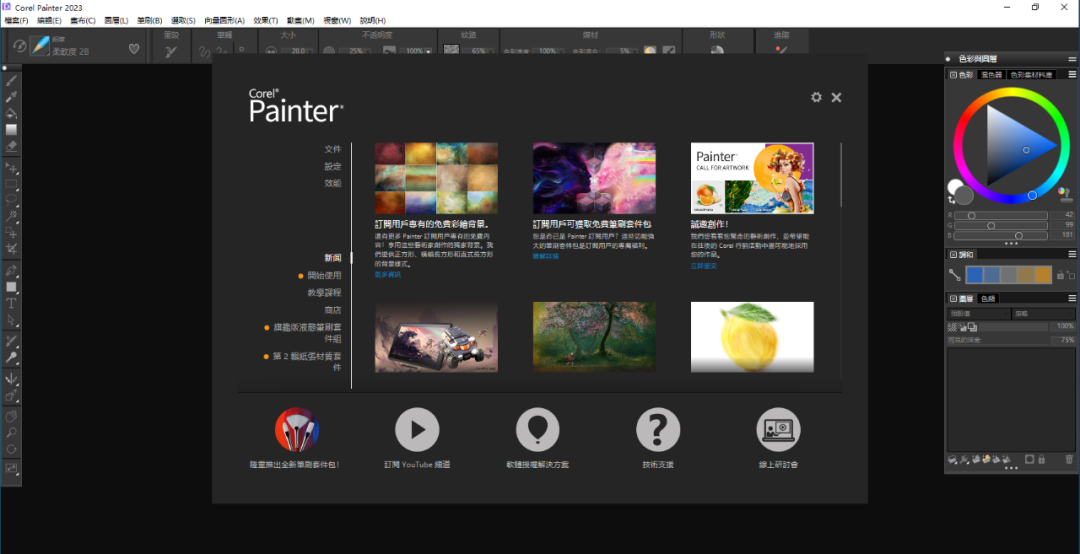Select the Rectangular Shape tool
This screenshot has width=1080, height=554.
11,287
